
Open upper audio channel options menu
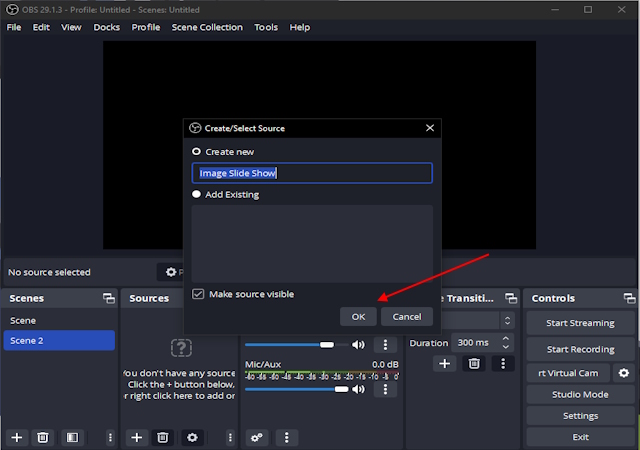[385, 345]
